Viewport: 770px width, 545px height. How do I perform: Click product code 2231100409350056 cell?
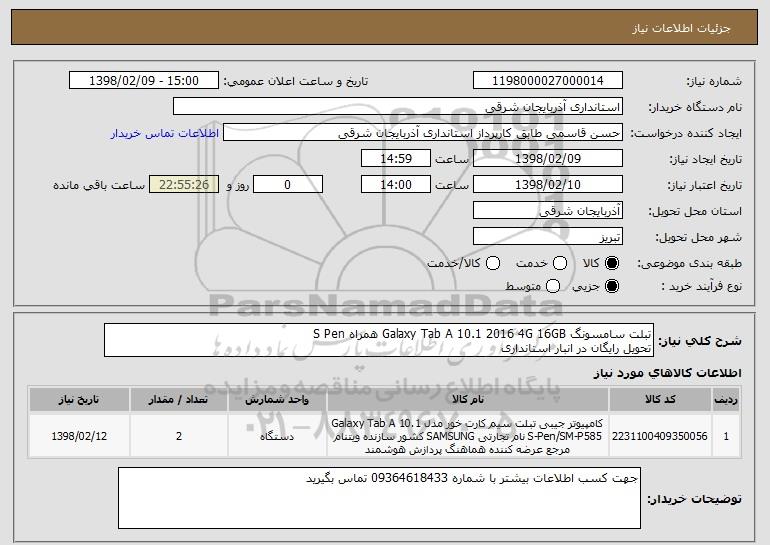coord(660,436)
